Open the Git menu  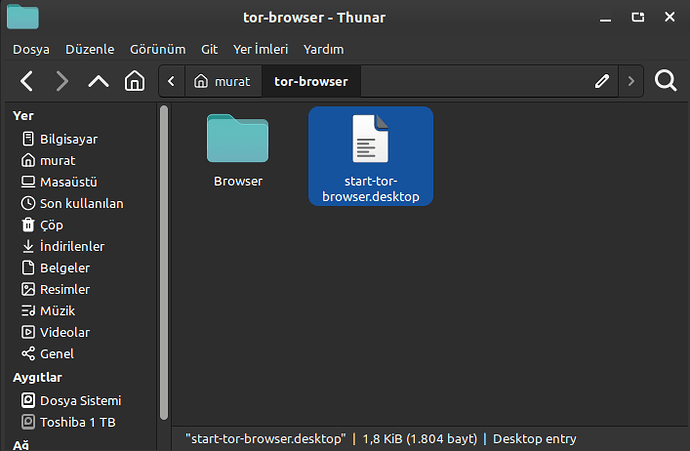[209, 49]
